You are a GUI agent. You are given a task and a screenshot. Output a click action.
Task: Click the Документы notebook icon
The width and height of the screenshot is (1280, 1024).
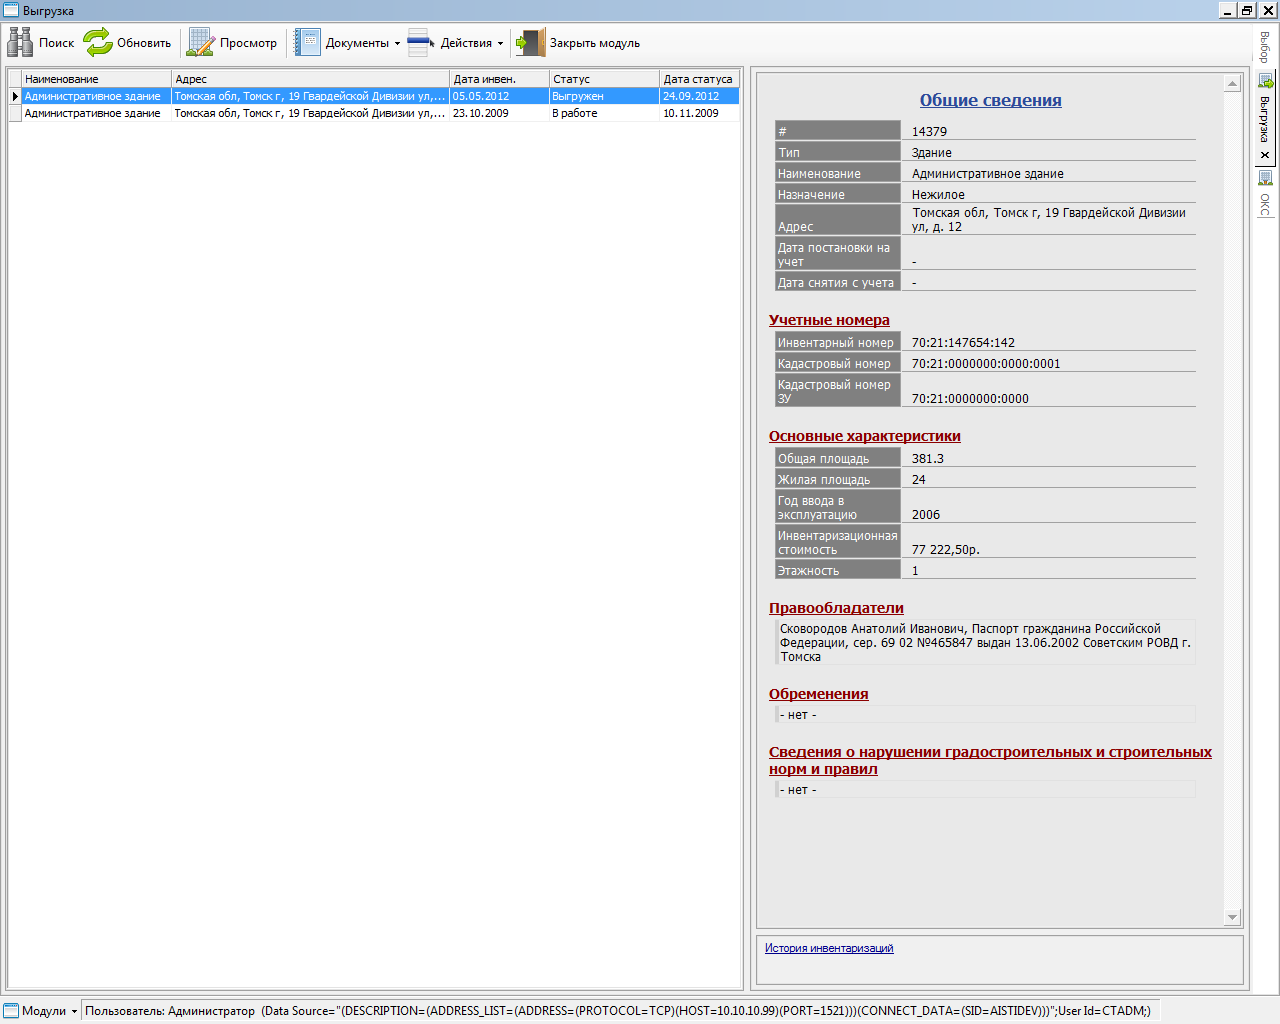308,42
